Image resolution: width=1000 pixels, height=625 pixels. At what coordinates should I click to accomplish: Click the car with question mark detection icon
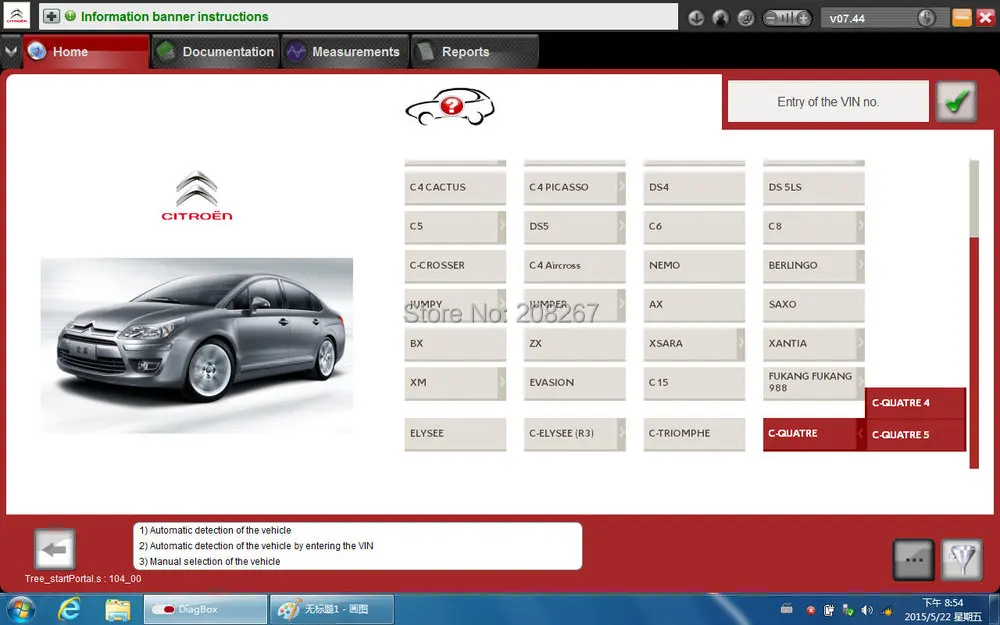click(450, 107)
